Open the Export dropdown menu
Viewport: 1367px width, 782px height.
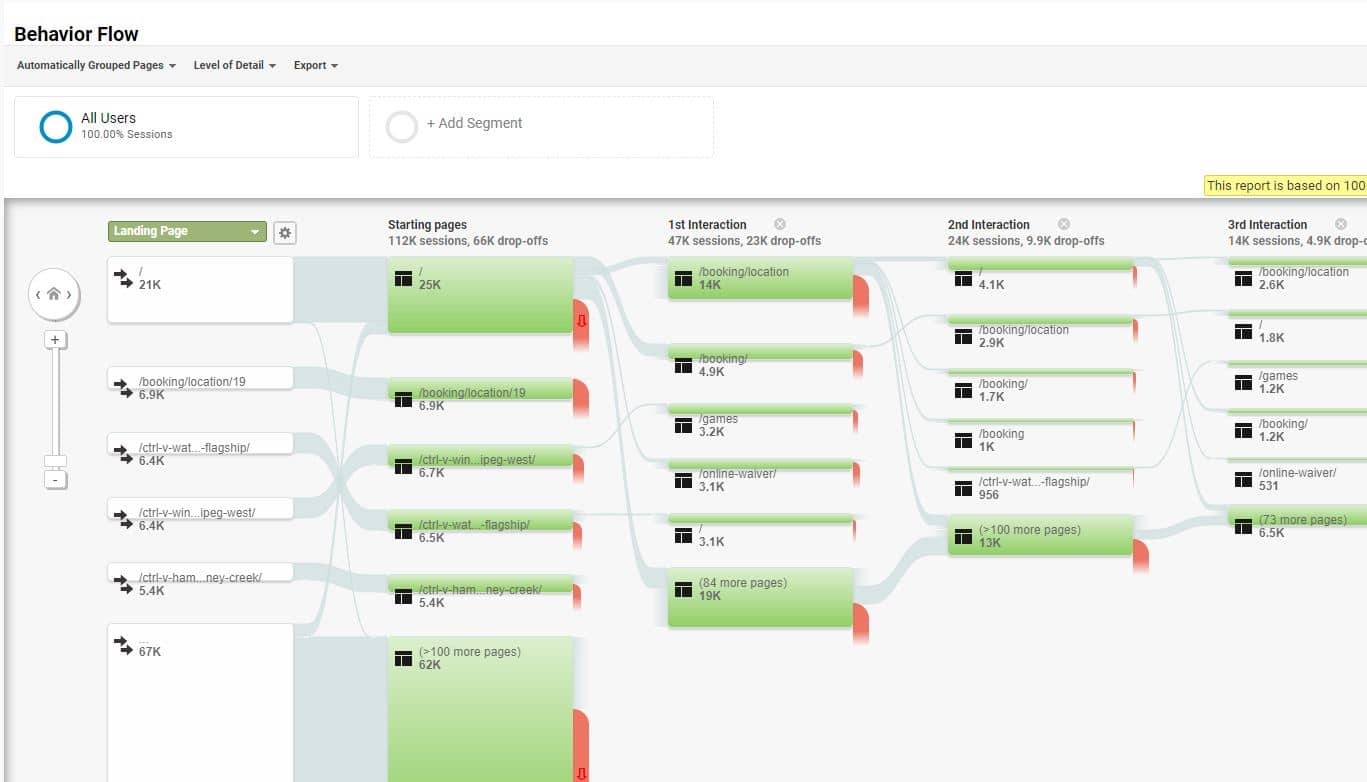(316, 65)
